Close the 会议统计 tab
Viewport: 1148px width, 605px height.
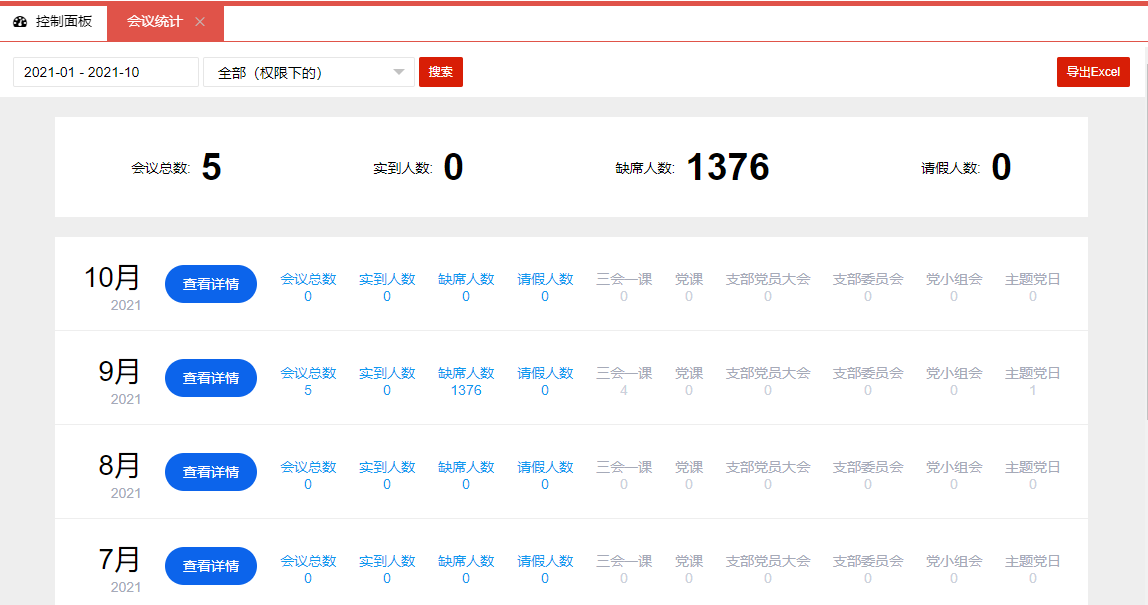tap(200, 22)
